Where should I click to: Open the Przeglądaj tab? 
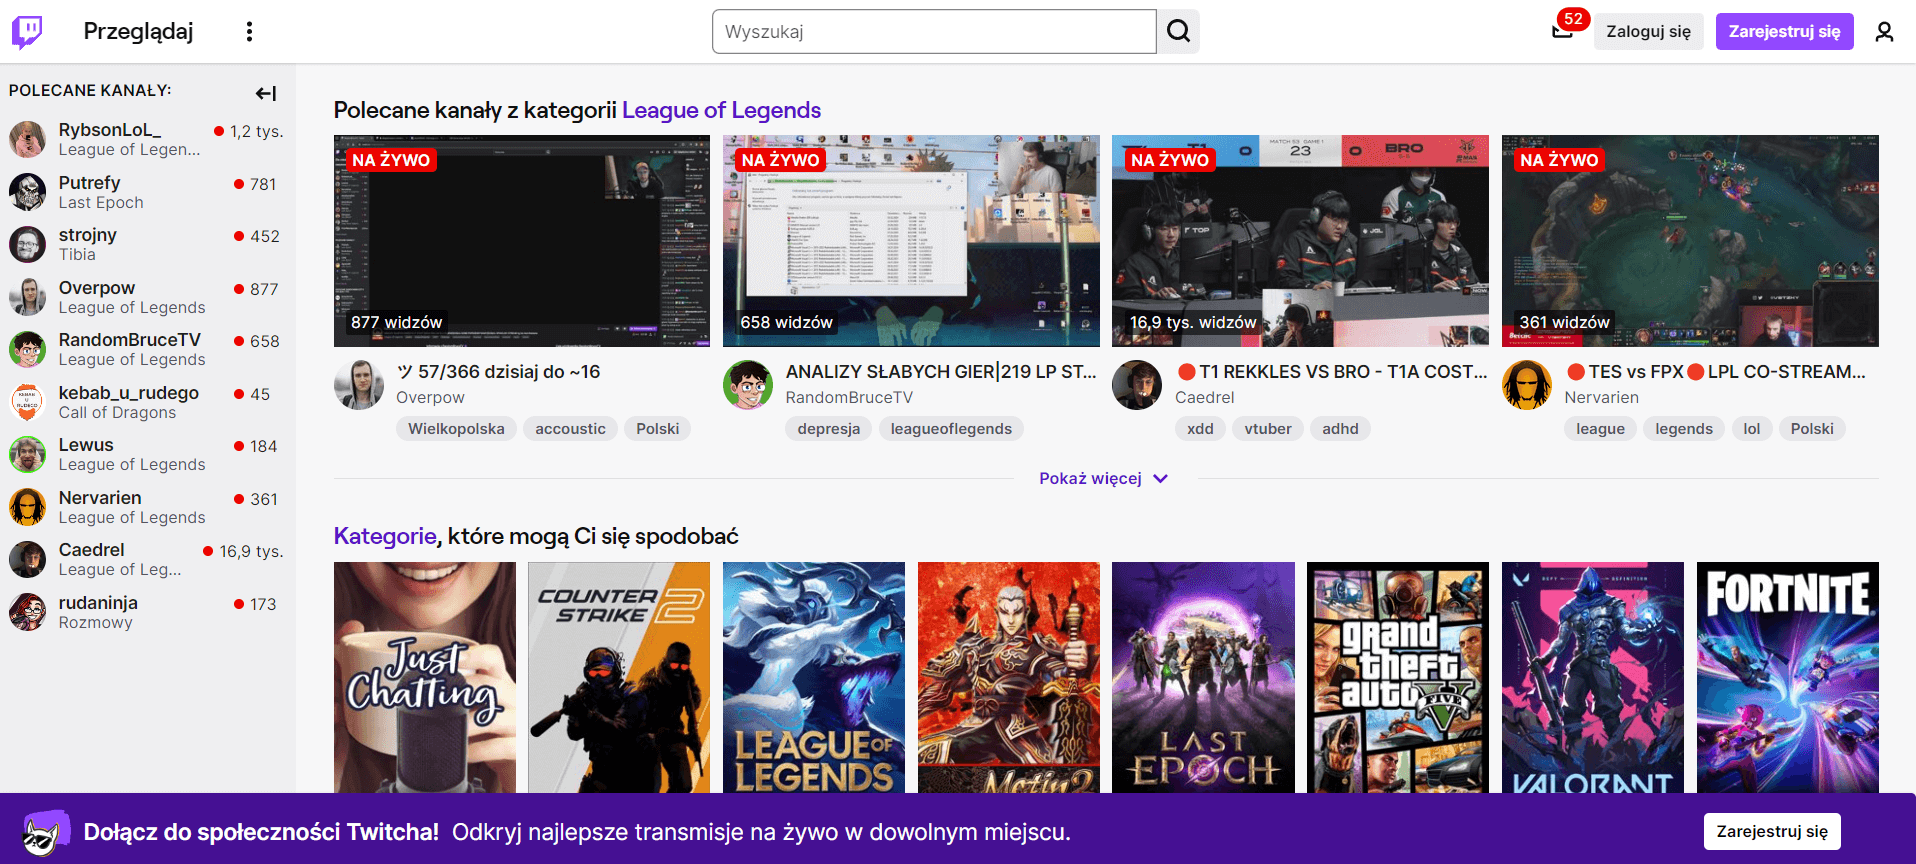pos(138,31)
